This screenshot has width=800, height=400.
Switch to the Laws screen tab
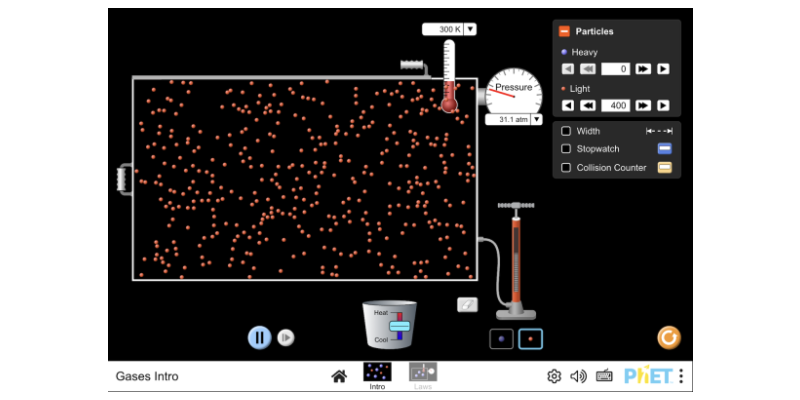[x=422, y=375]
